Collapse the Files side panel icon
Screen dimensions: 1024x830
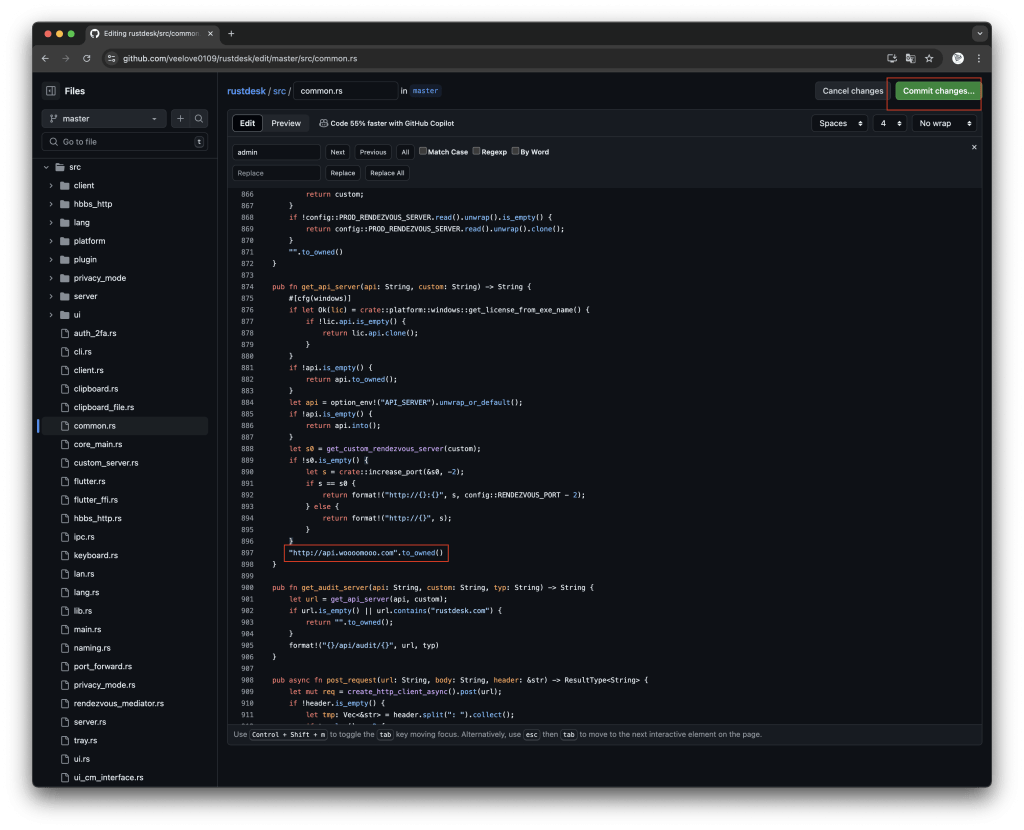[50, 91]
